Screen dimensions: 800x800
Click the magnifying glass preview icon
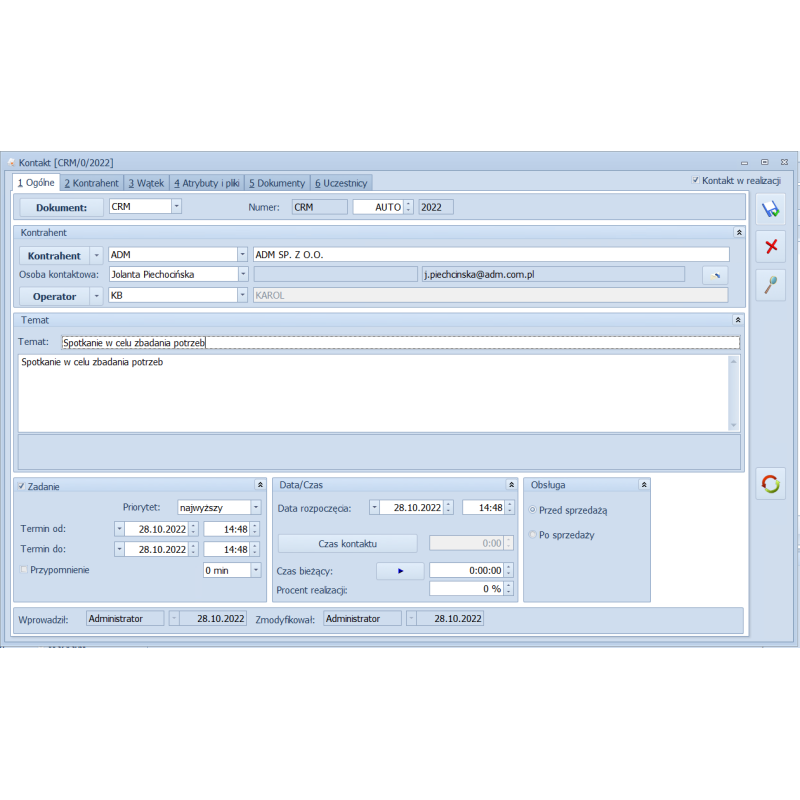pyautogui.click(x=770, y=284)
